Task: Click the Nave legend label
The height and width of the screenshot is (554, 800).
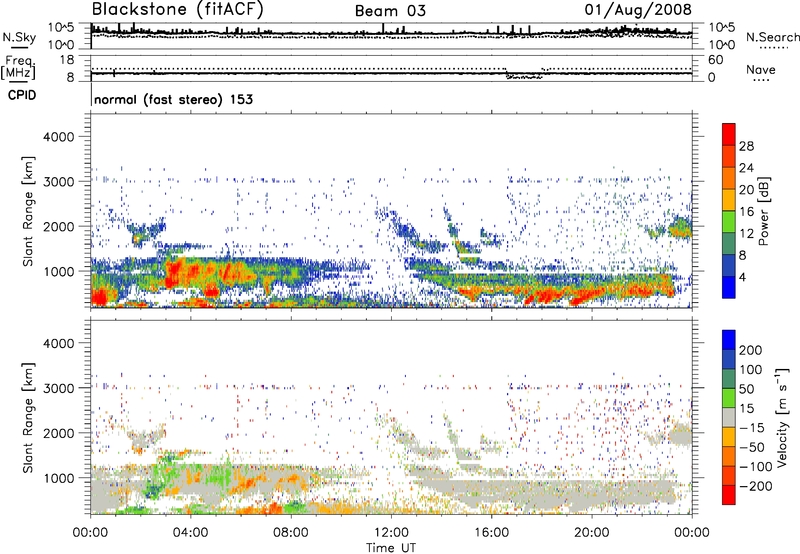Action: pos(761,69)
